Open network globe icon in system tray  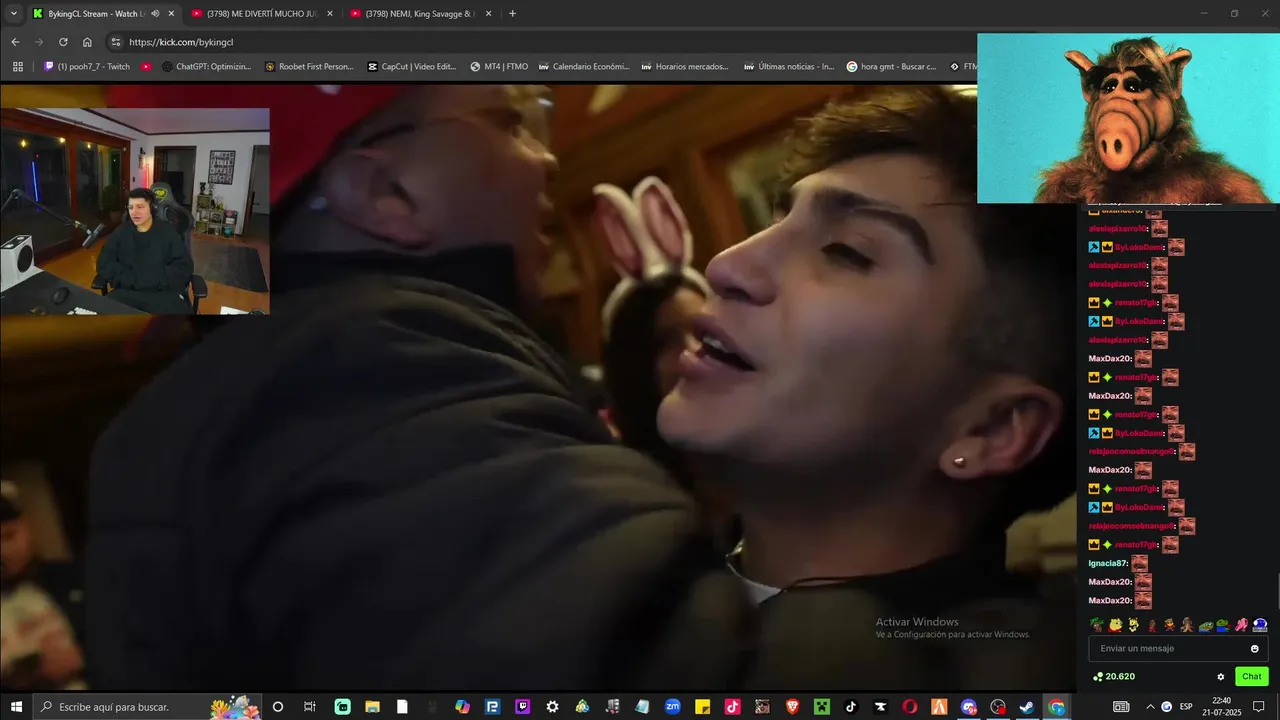tap(1166, 707)
